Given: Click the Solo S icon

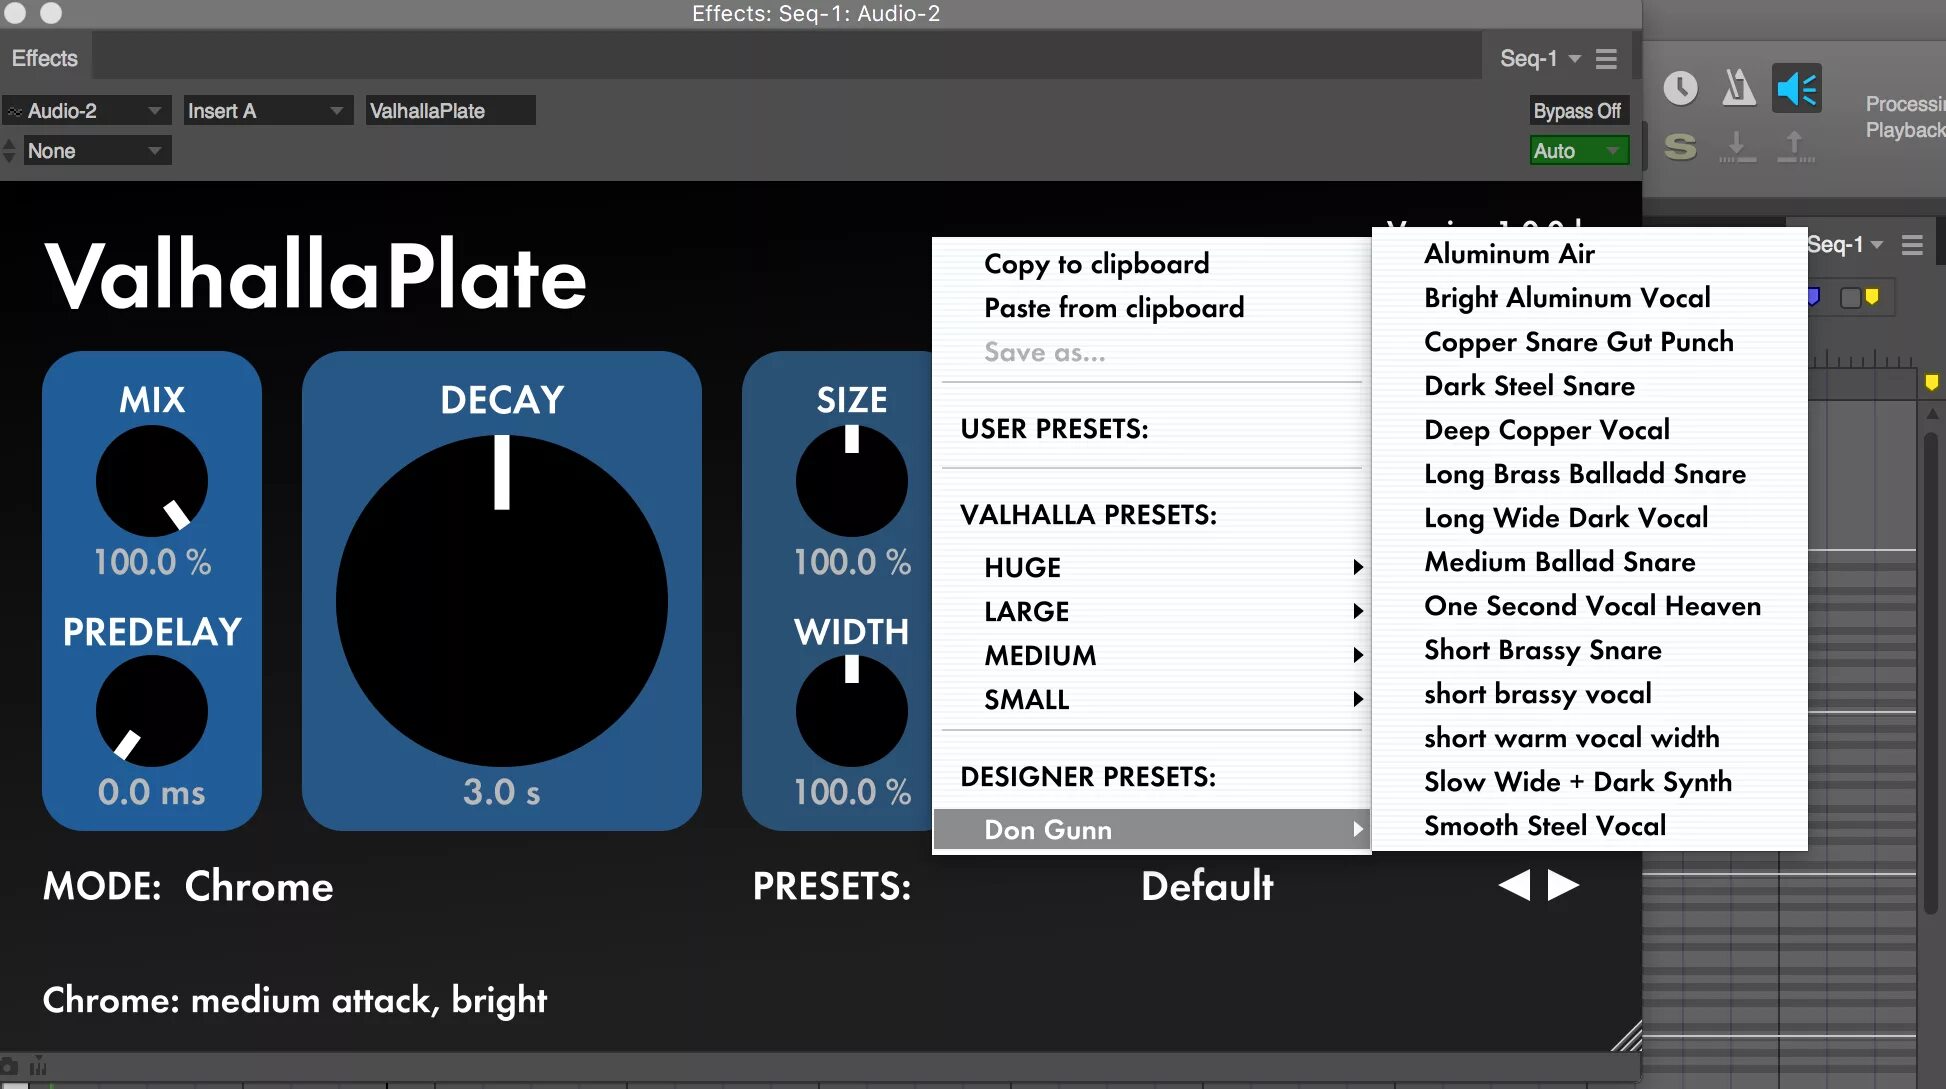Looking at the screenshot, I should point(1680,147).
